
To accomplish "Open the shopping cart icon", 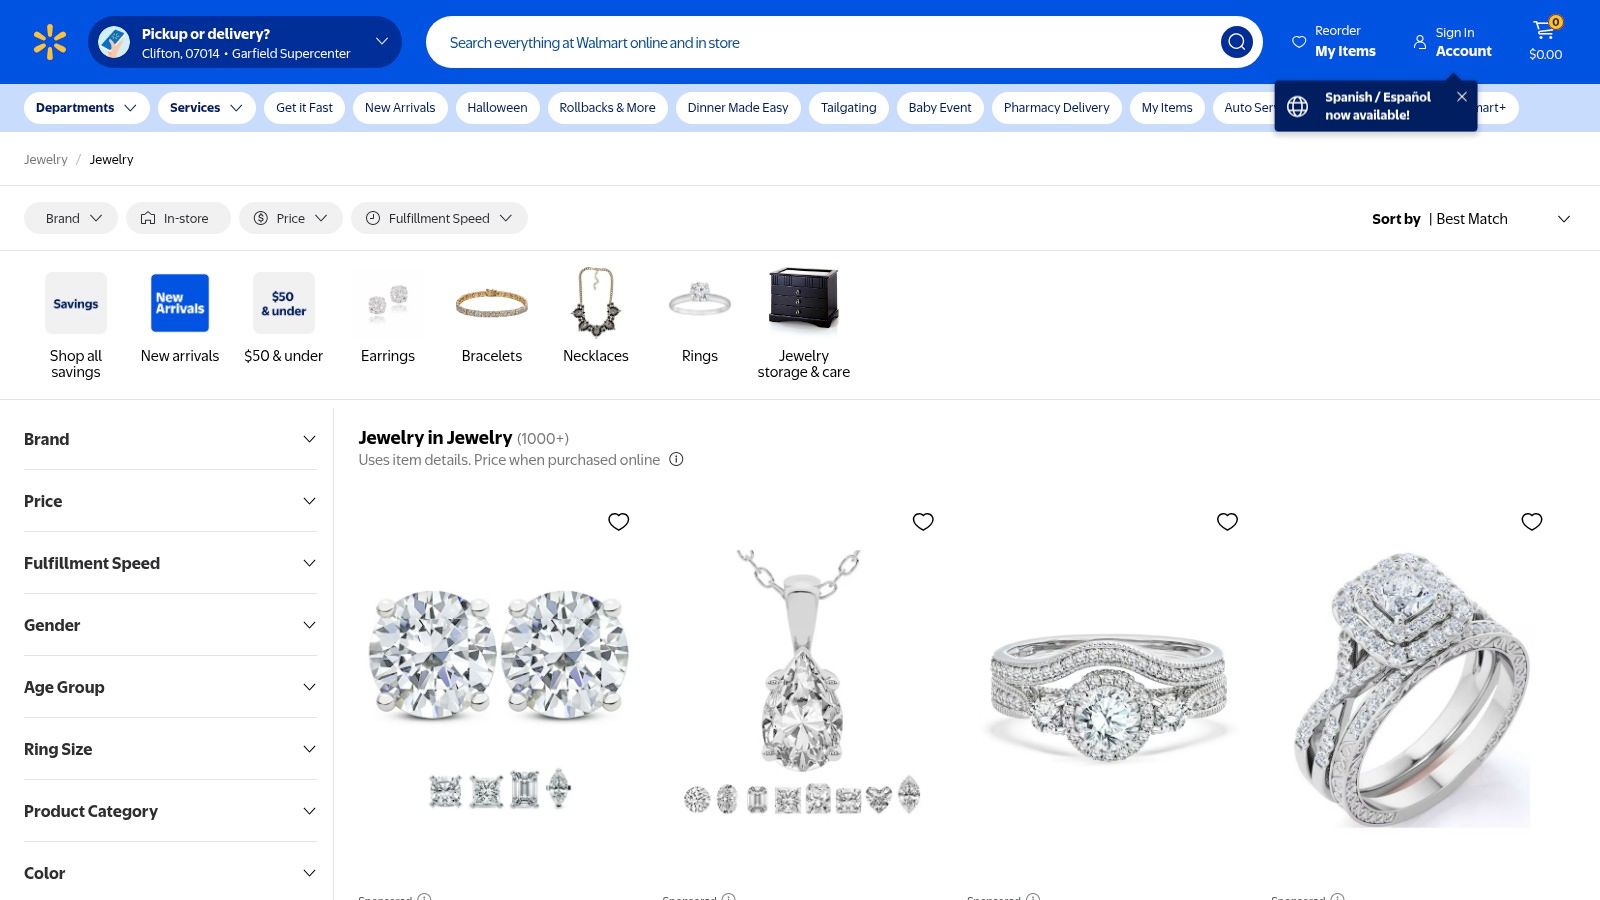I will coord(1545,32).
